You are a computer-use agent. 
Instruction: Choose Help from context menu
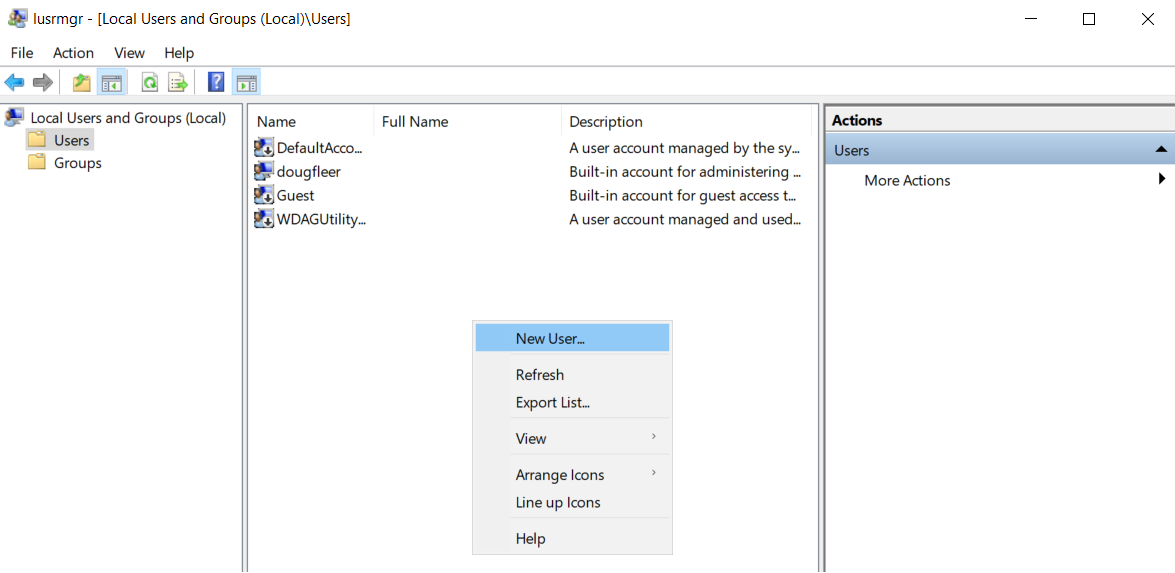(x=573, y=539)
